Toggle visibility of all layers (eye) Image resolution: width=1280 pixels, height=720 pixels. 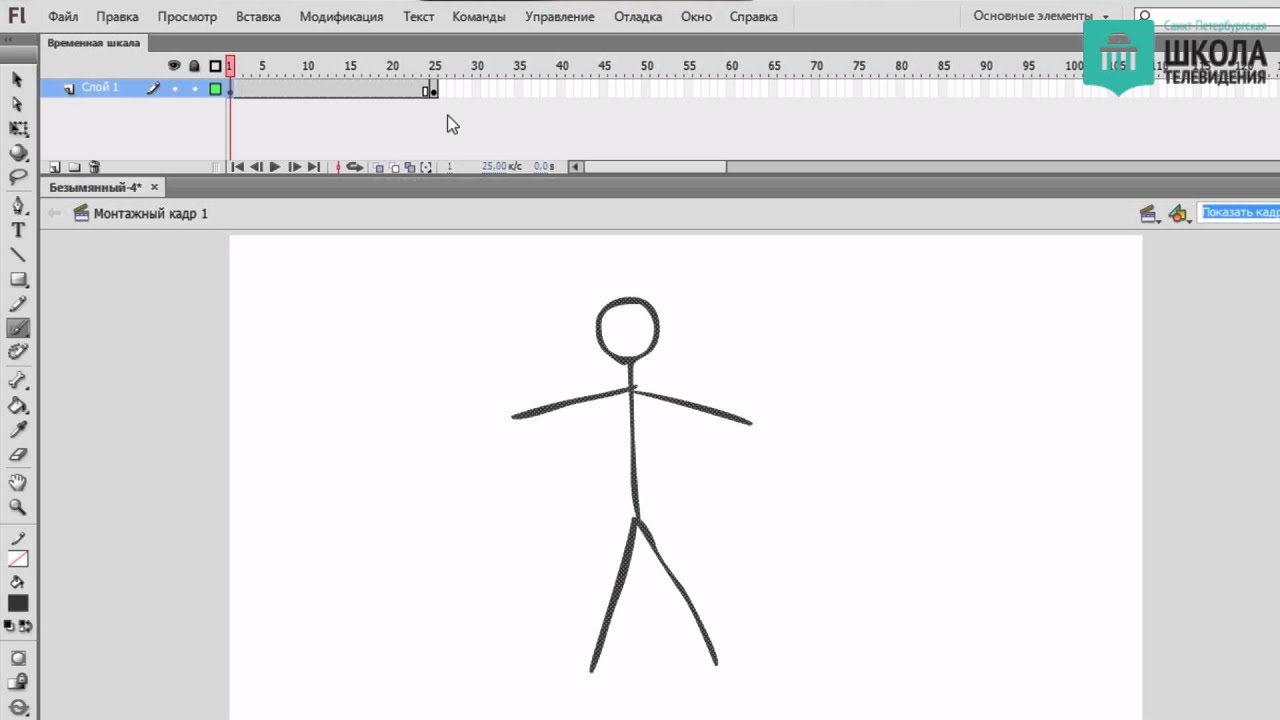point(174,66)
